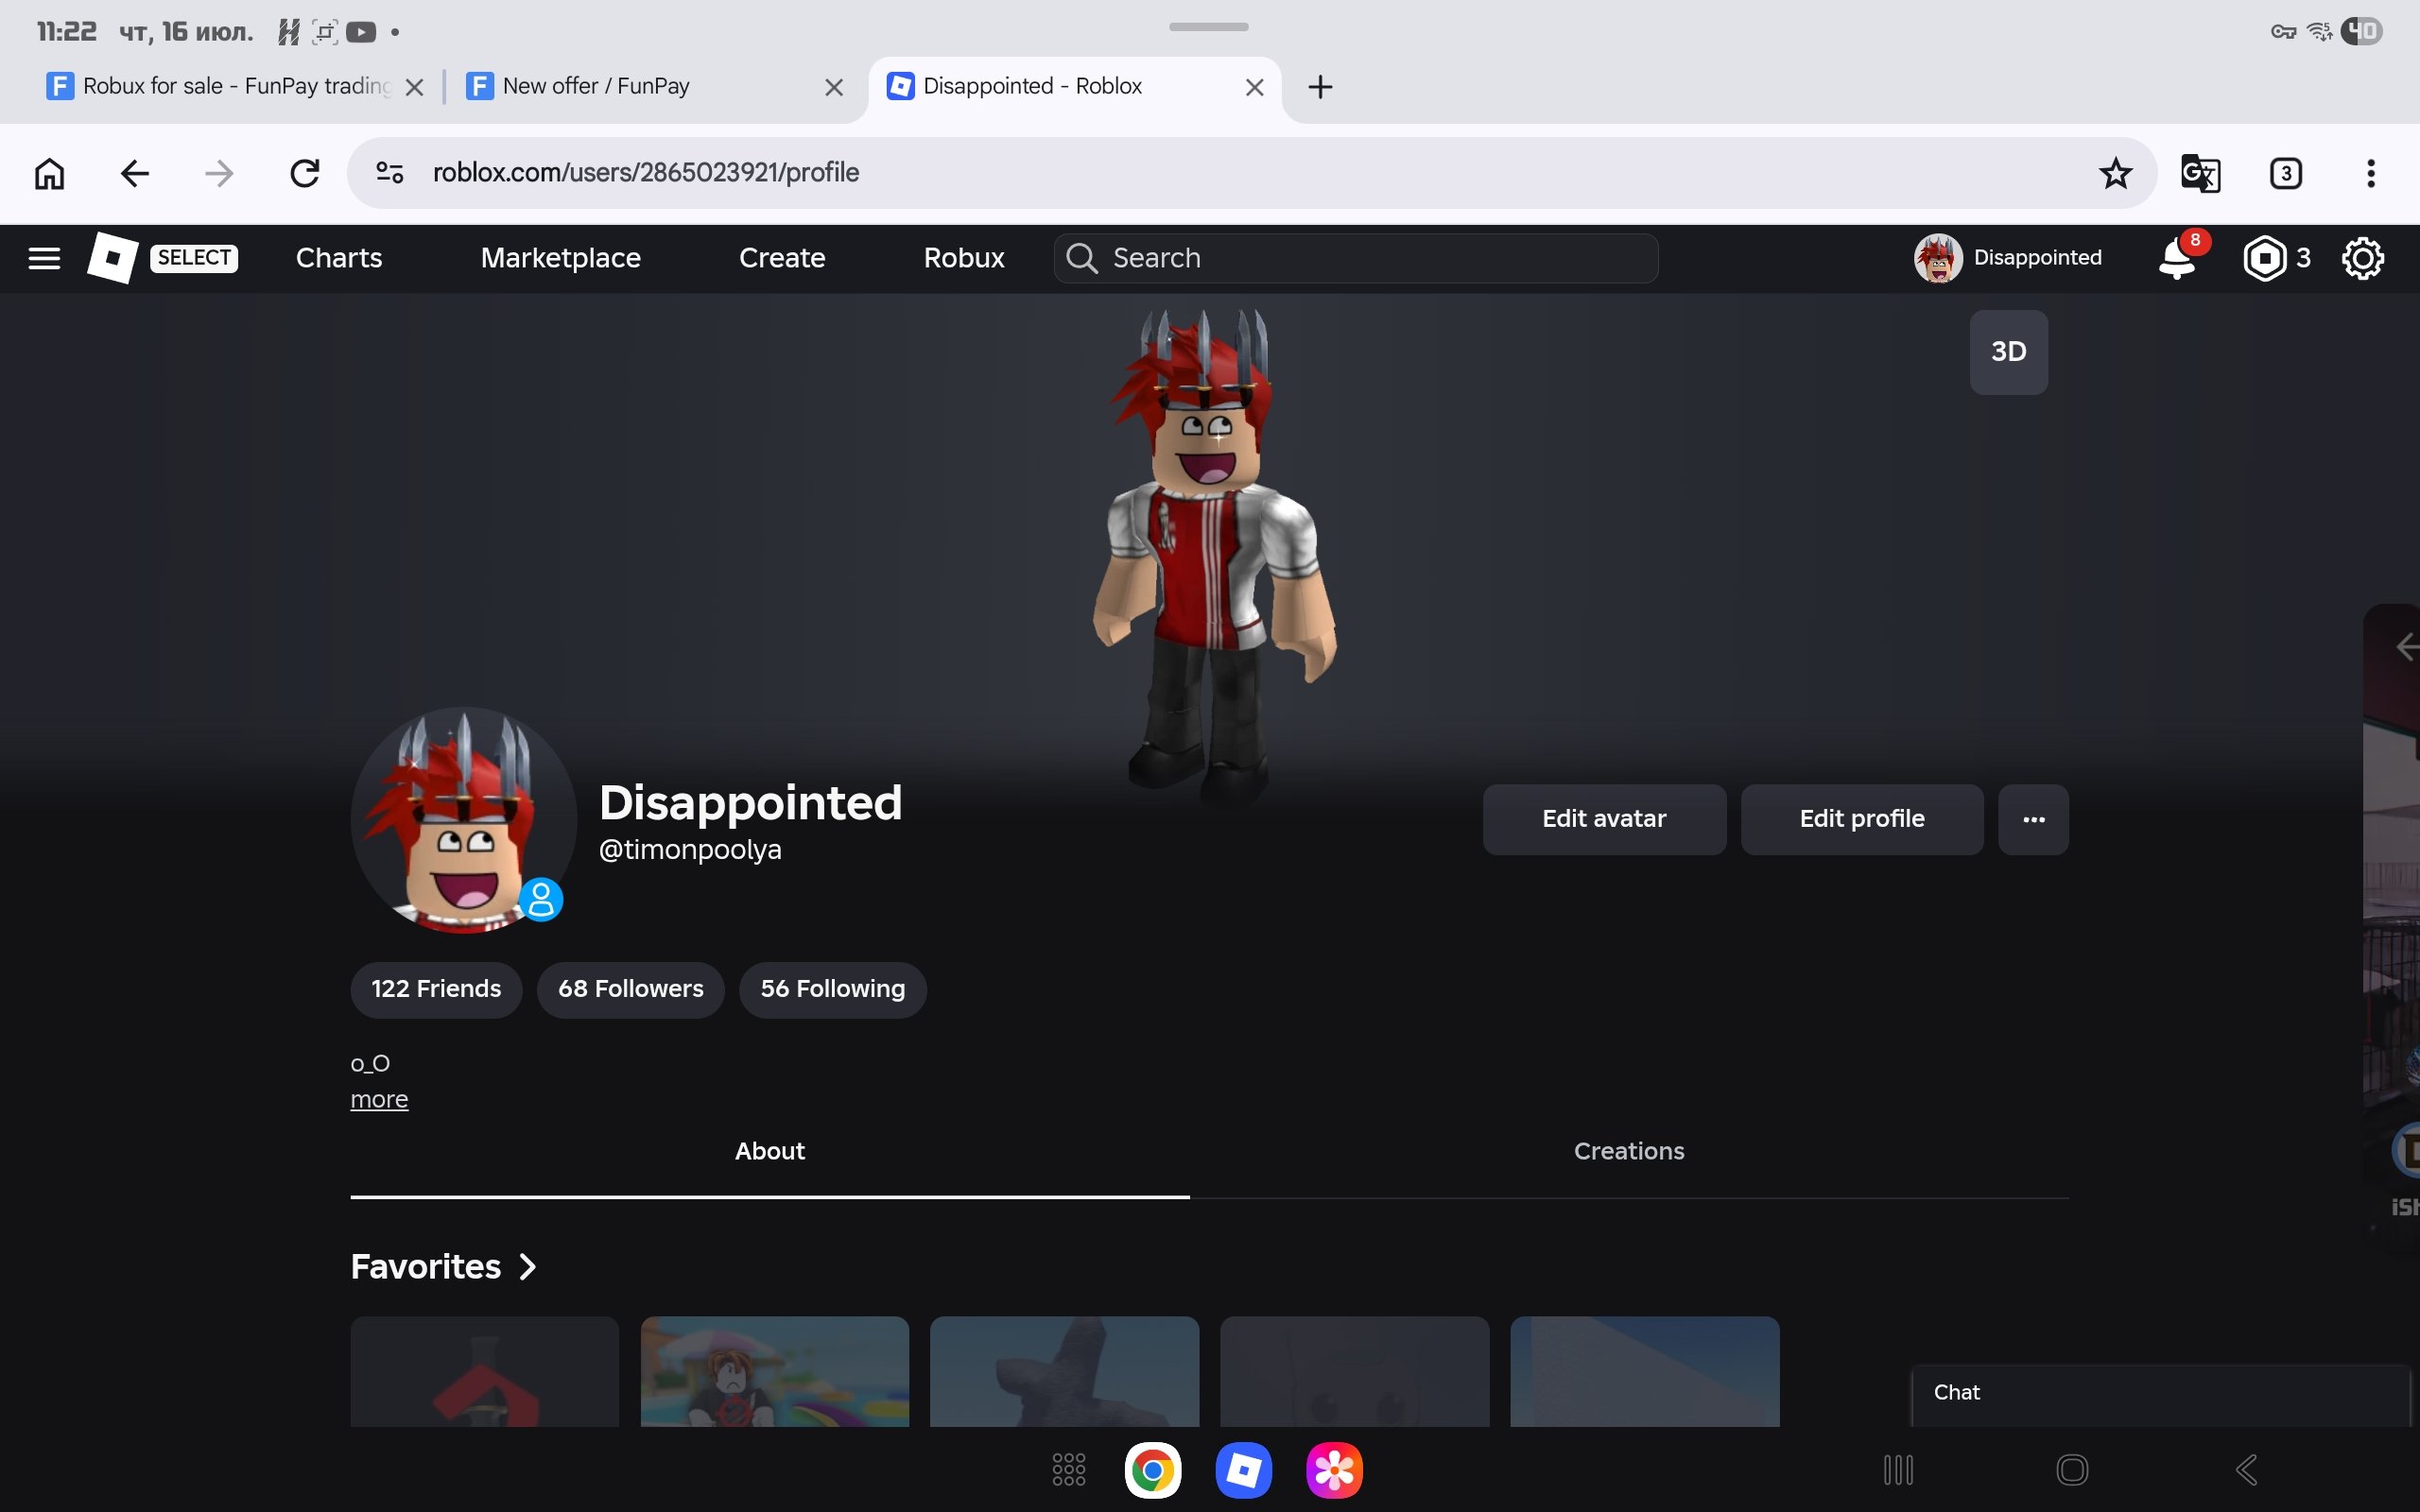Open the Marketplace menu
The height and width of the screenshot is (1512, 2420).
pyautogui.click(x=560, y=258)
